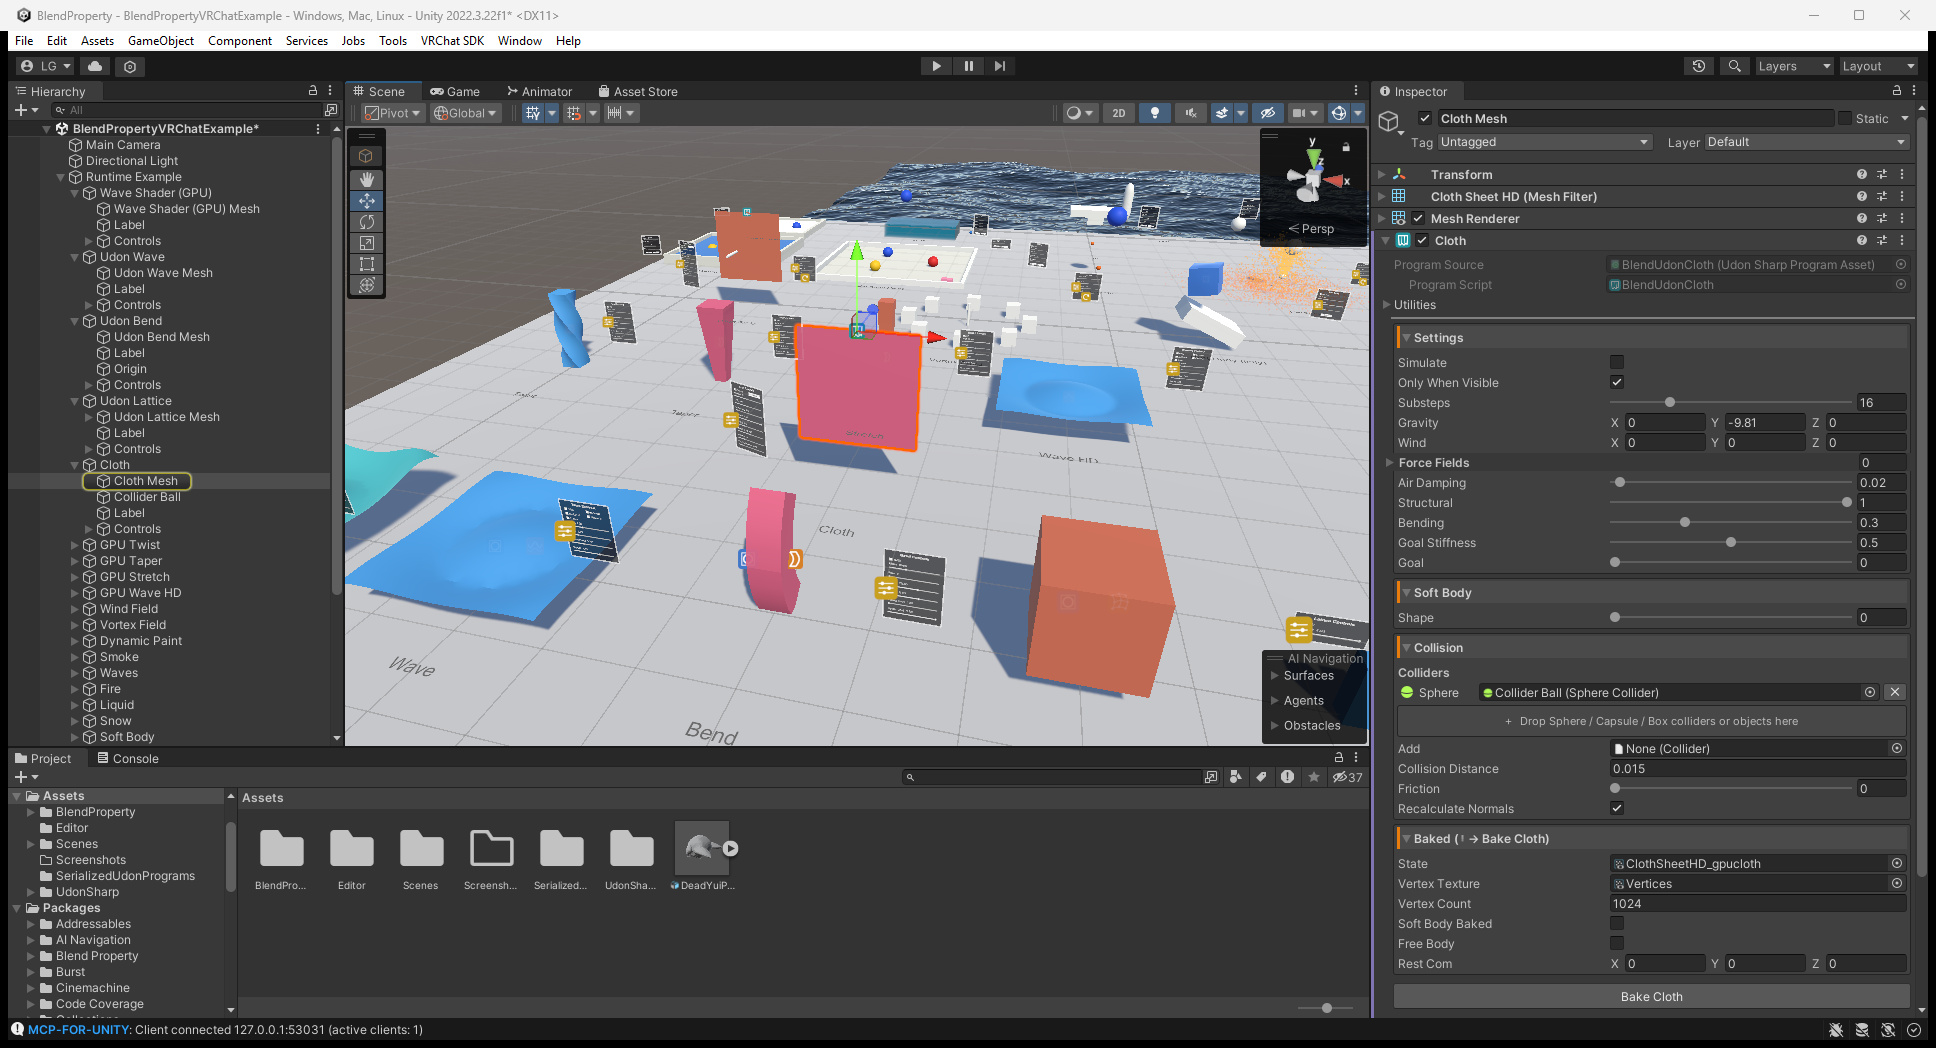1936x1048 pixels.
Task: Open the global search magnifier icon
Action: click(1735, 66)
